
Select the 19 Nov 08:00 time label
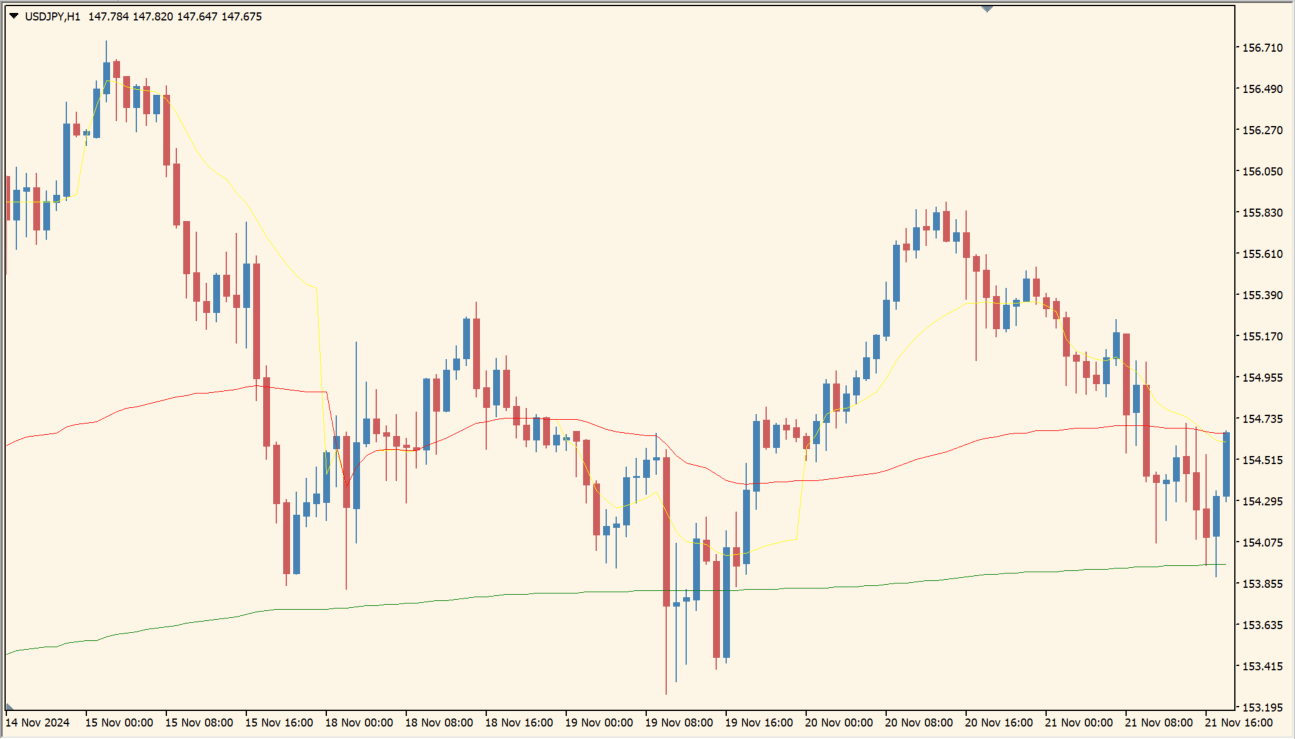678,722
